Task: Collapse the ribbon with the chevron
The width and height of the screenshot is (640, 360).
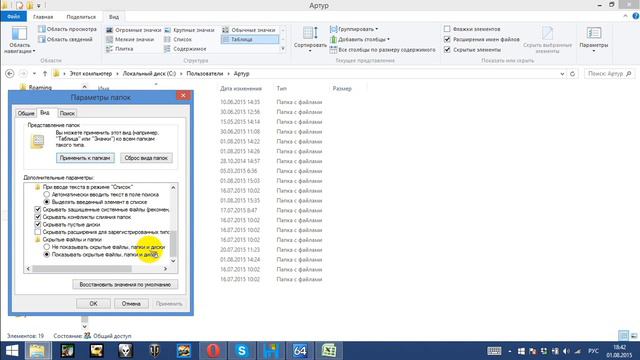Action: (x=625, y=16)
